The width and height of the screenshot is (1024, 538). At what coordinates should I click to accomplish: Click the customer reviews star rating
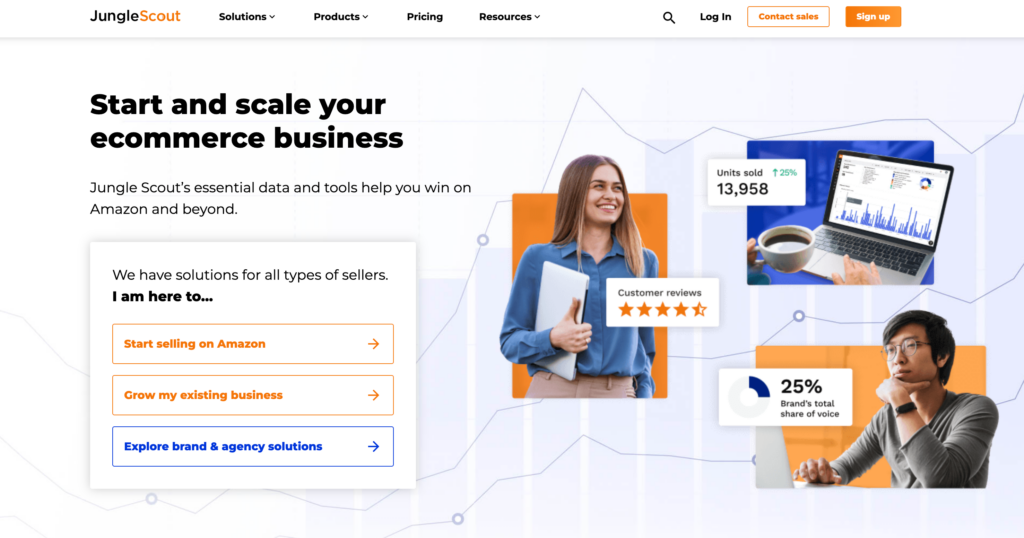pyautogui.click(x=662, y=309)
